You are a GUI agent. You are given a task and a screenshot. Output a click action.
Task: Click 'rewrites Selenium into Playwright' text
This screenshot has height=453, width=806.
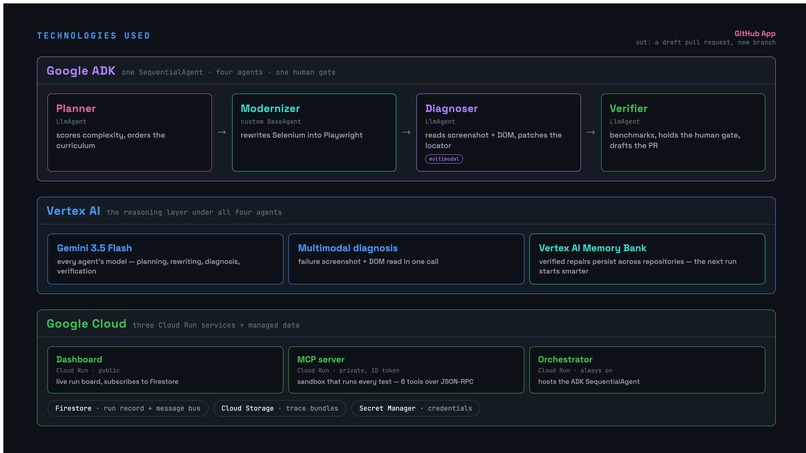(302, 135)
